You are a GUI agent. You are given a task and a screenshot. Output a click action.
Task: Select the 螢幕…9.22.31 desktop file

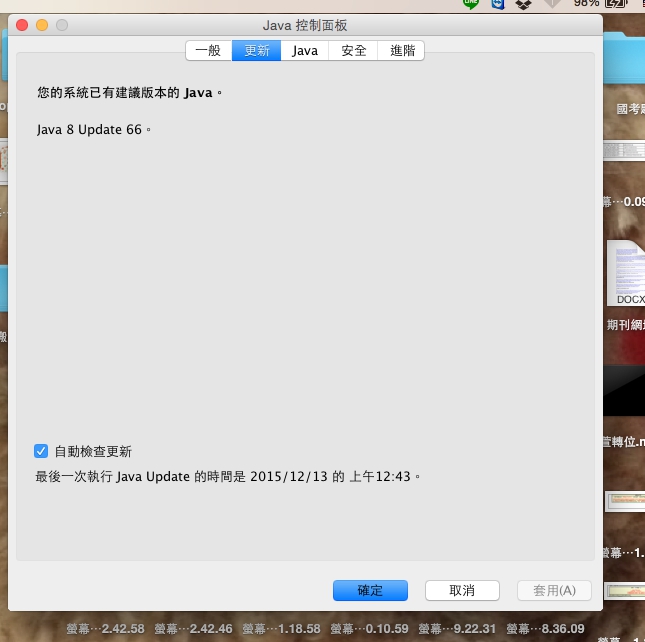457,628
